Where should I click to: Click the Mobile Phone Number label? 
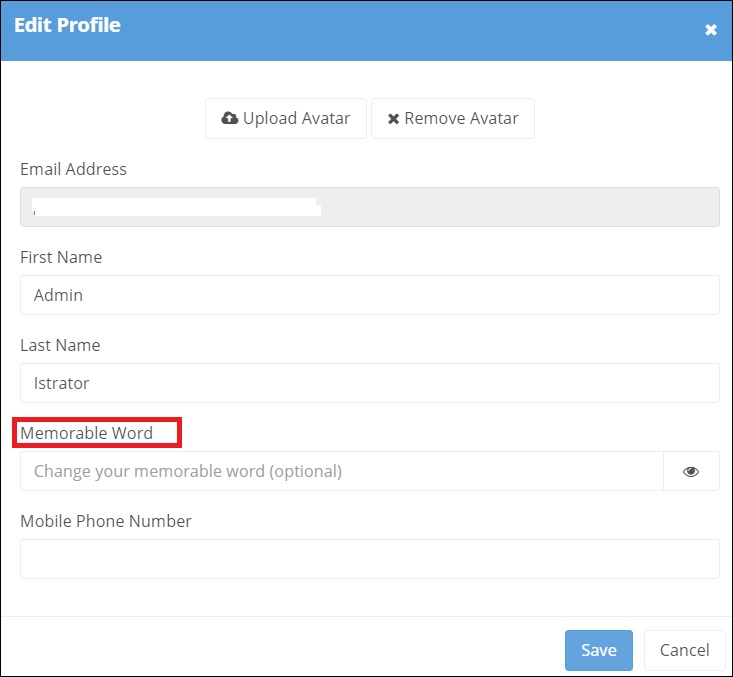tap(106, 521)
